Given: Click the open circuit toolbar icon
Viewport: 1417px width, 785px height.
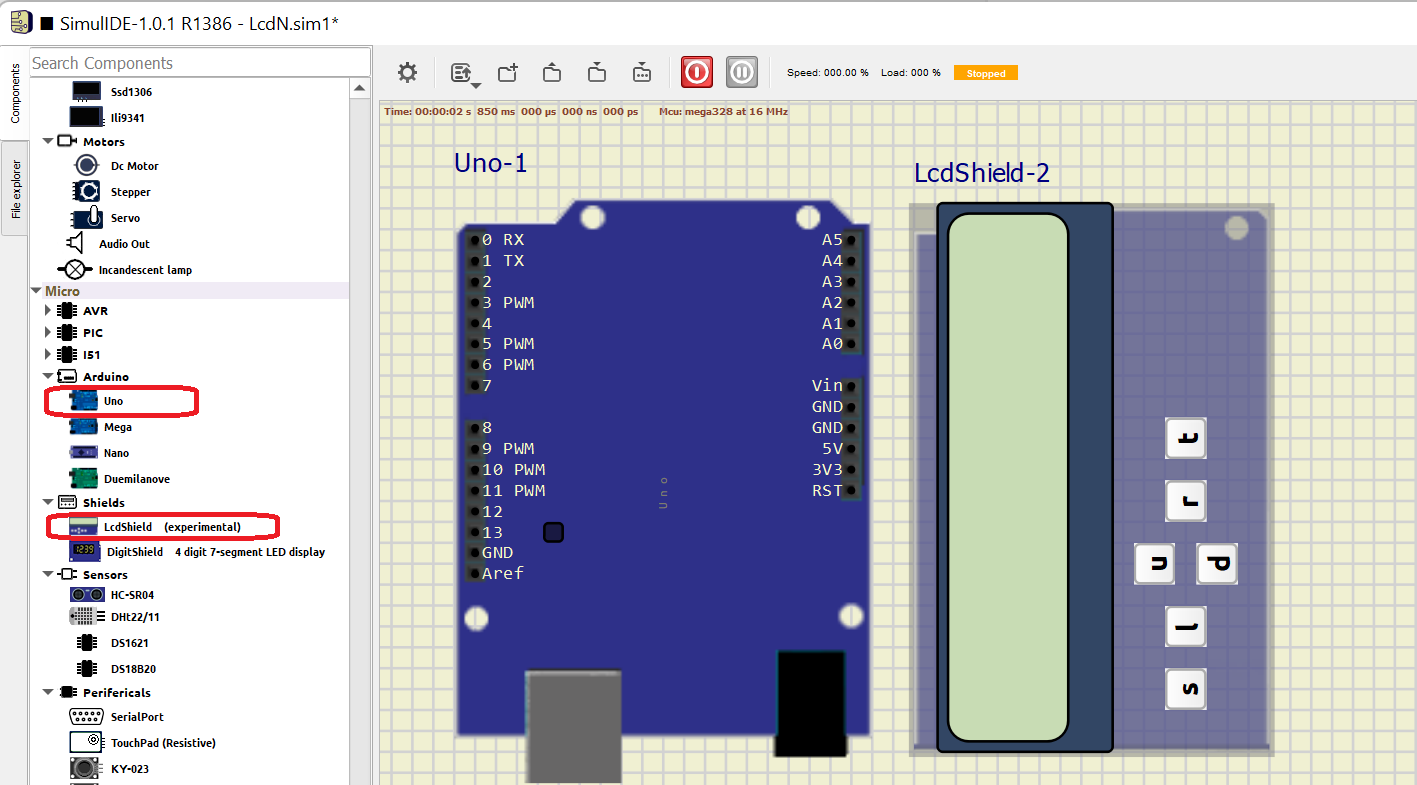Looking at the screenshot, I should tap(552, 72).
